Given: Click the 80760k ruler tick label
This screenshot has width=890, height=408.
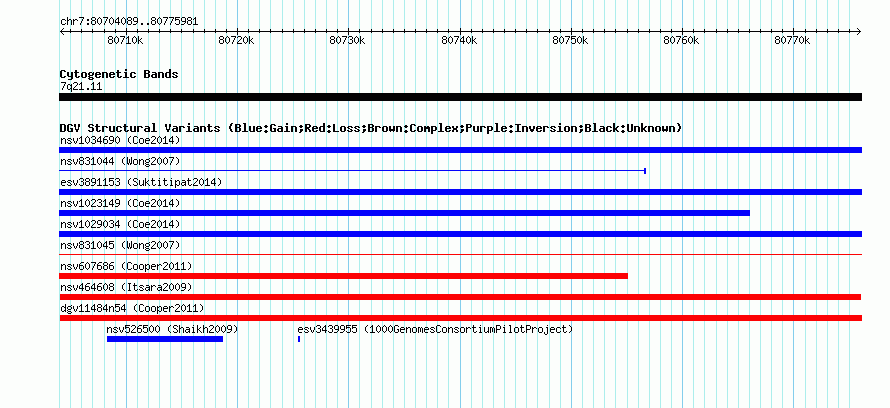Looking at the screenshot, I should pyautogui.click(x=682, y=41).
